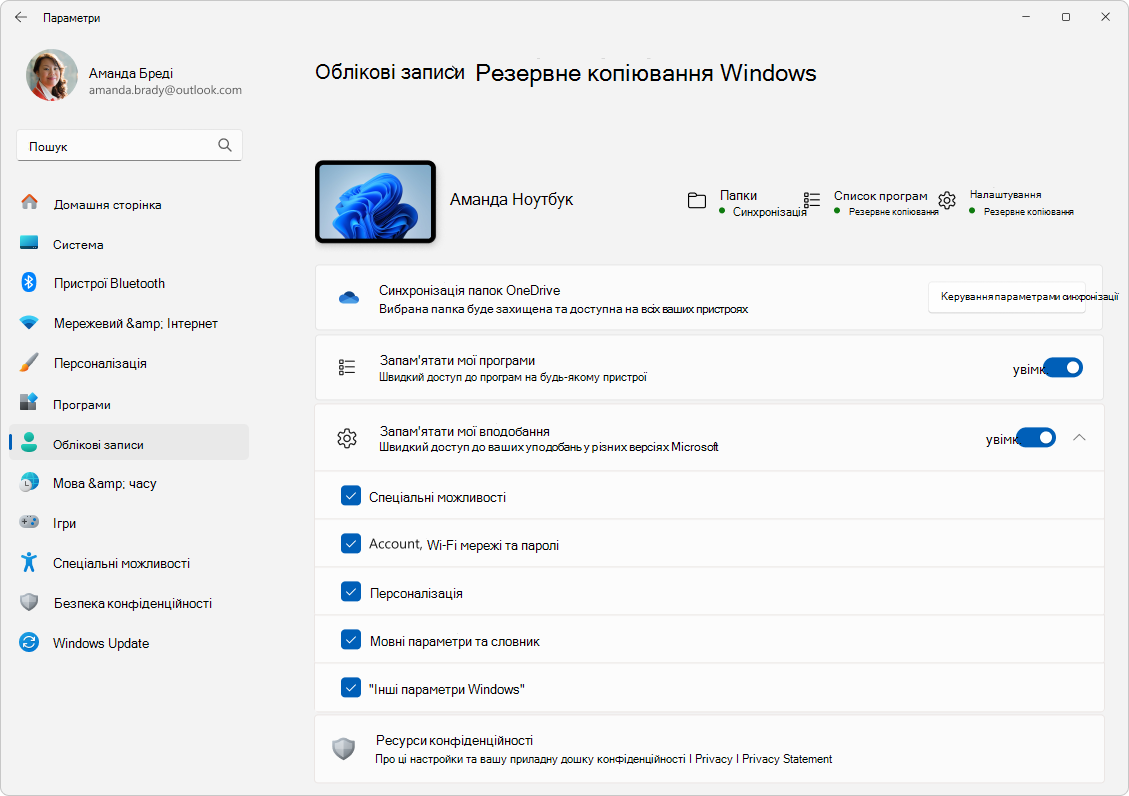Screen dimensions: 1129x796
Task: Toggle the Запам'ятати мої програми switch
Action: (1063, 368)
